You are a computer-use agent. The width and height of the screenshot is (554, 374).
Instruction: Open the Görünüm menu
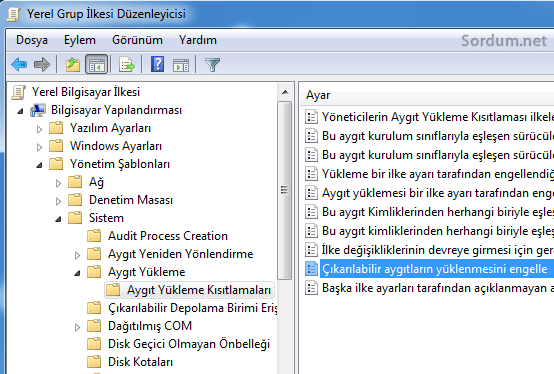tap(137, 40)
